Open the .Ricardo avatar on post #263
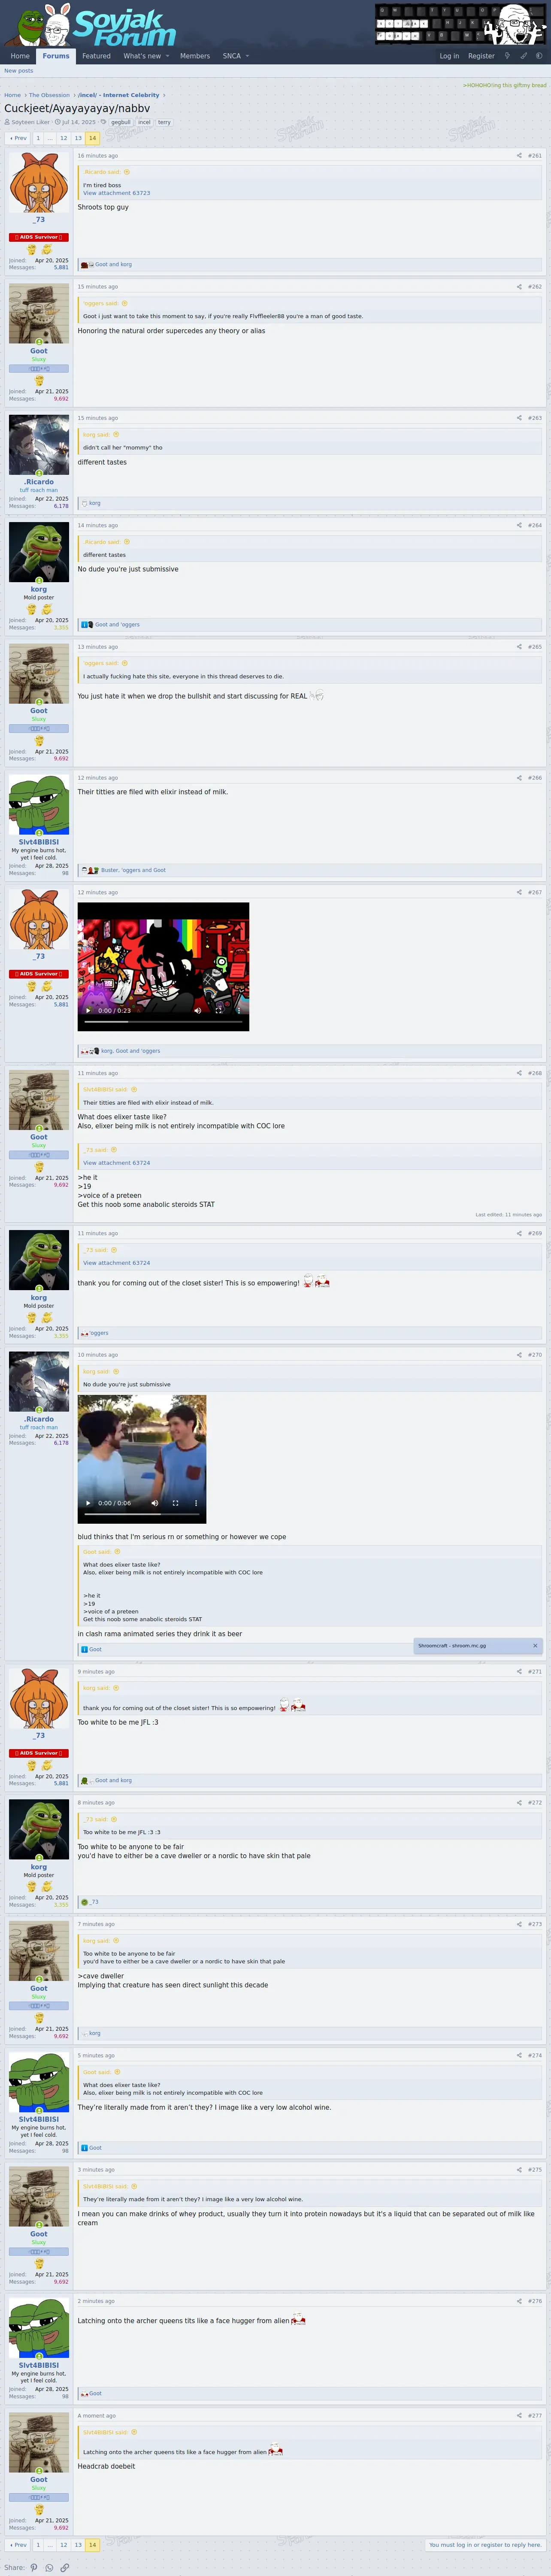Image resolution: width=551 pixels, height=2576 pixels. 39,444
